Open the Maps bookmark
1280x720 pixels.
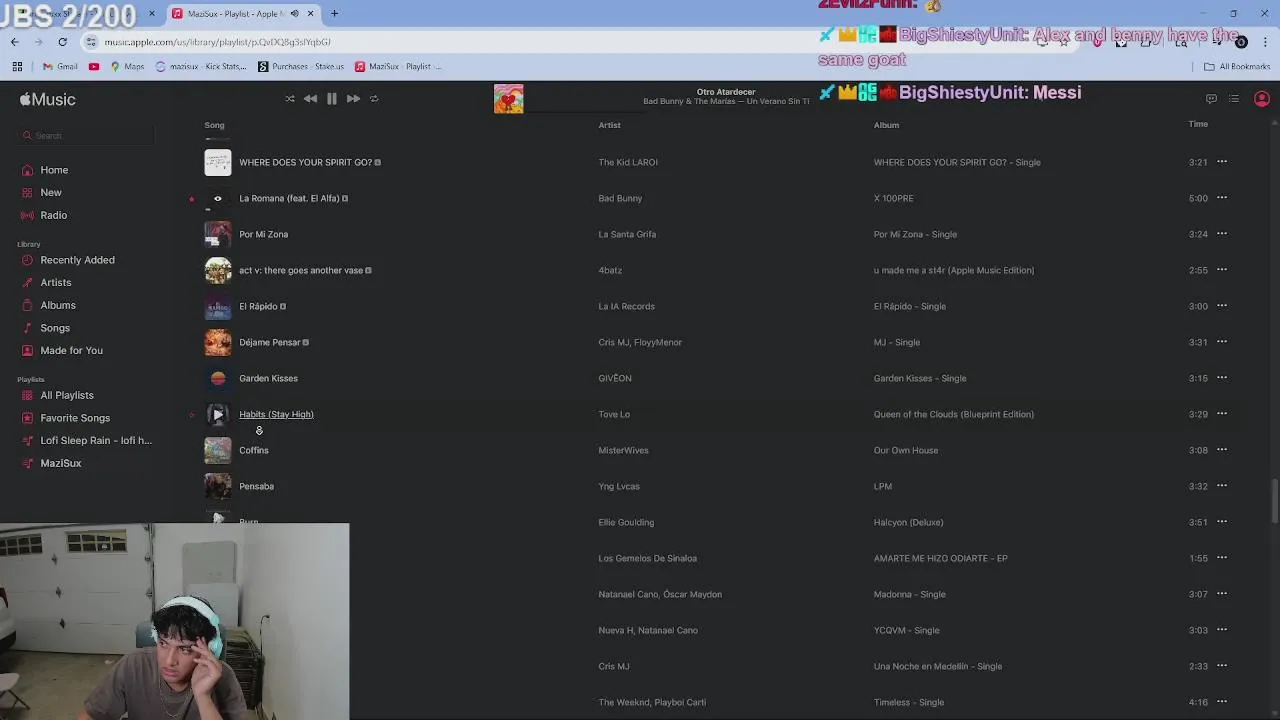(x=127, y=67)
